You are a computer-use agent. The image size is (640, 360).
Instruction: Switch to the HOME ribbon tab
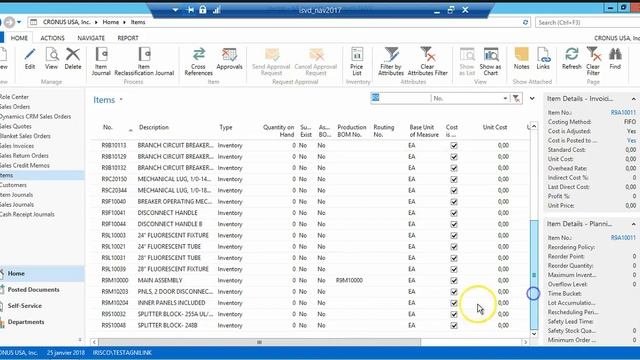click(19, 38)
